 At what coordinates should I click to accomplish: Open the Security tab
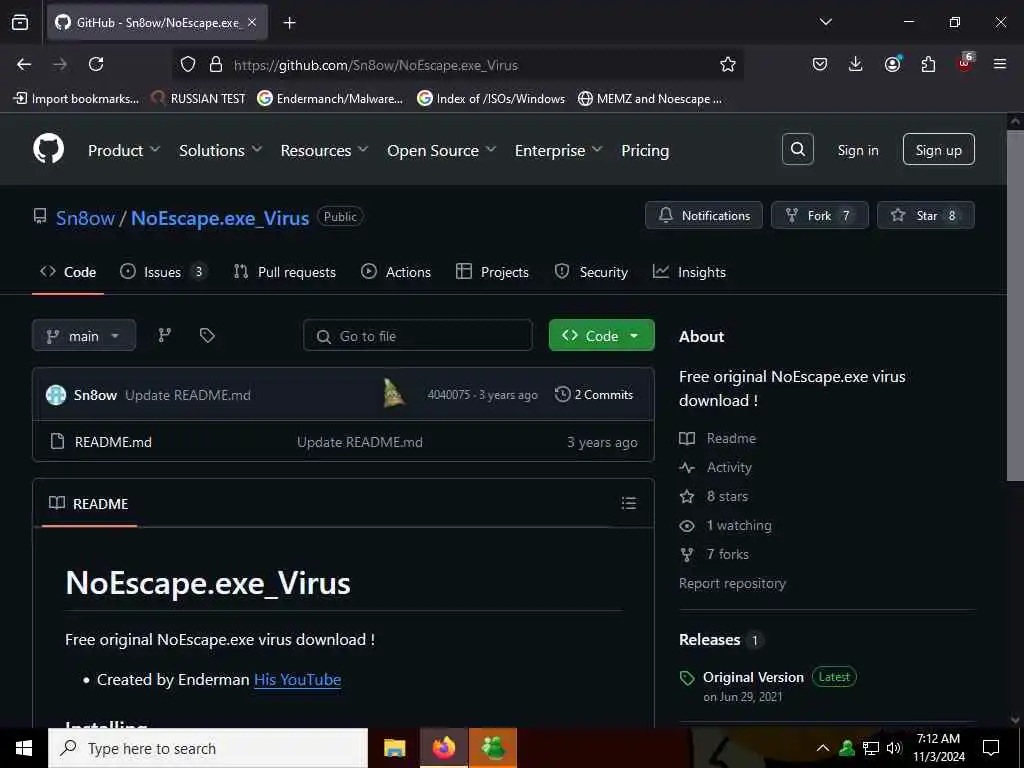[x=591, y=272]
